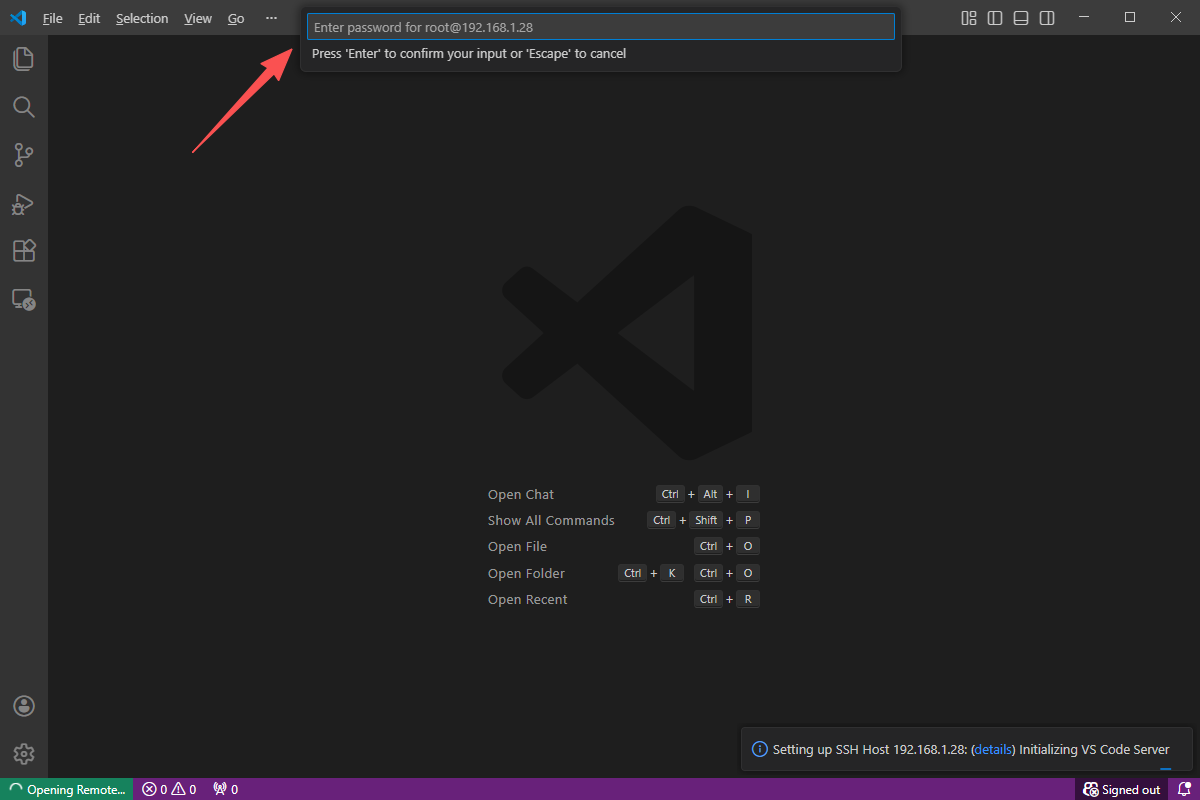Image resolution: width=1200 pixels, height=800 pixels.
Task: Click the Accounts icon in activity bar
Action: (x=24, y=706)
